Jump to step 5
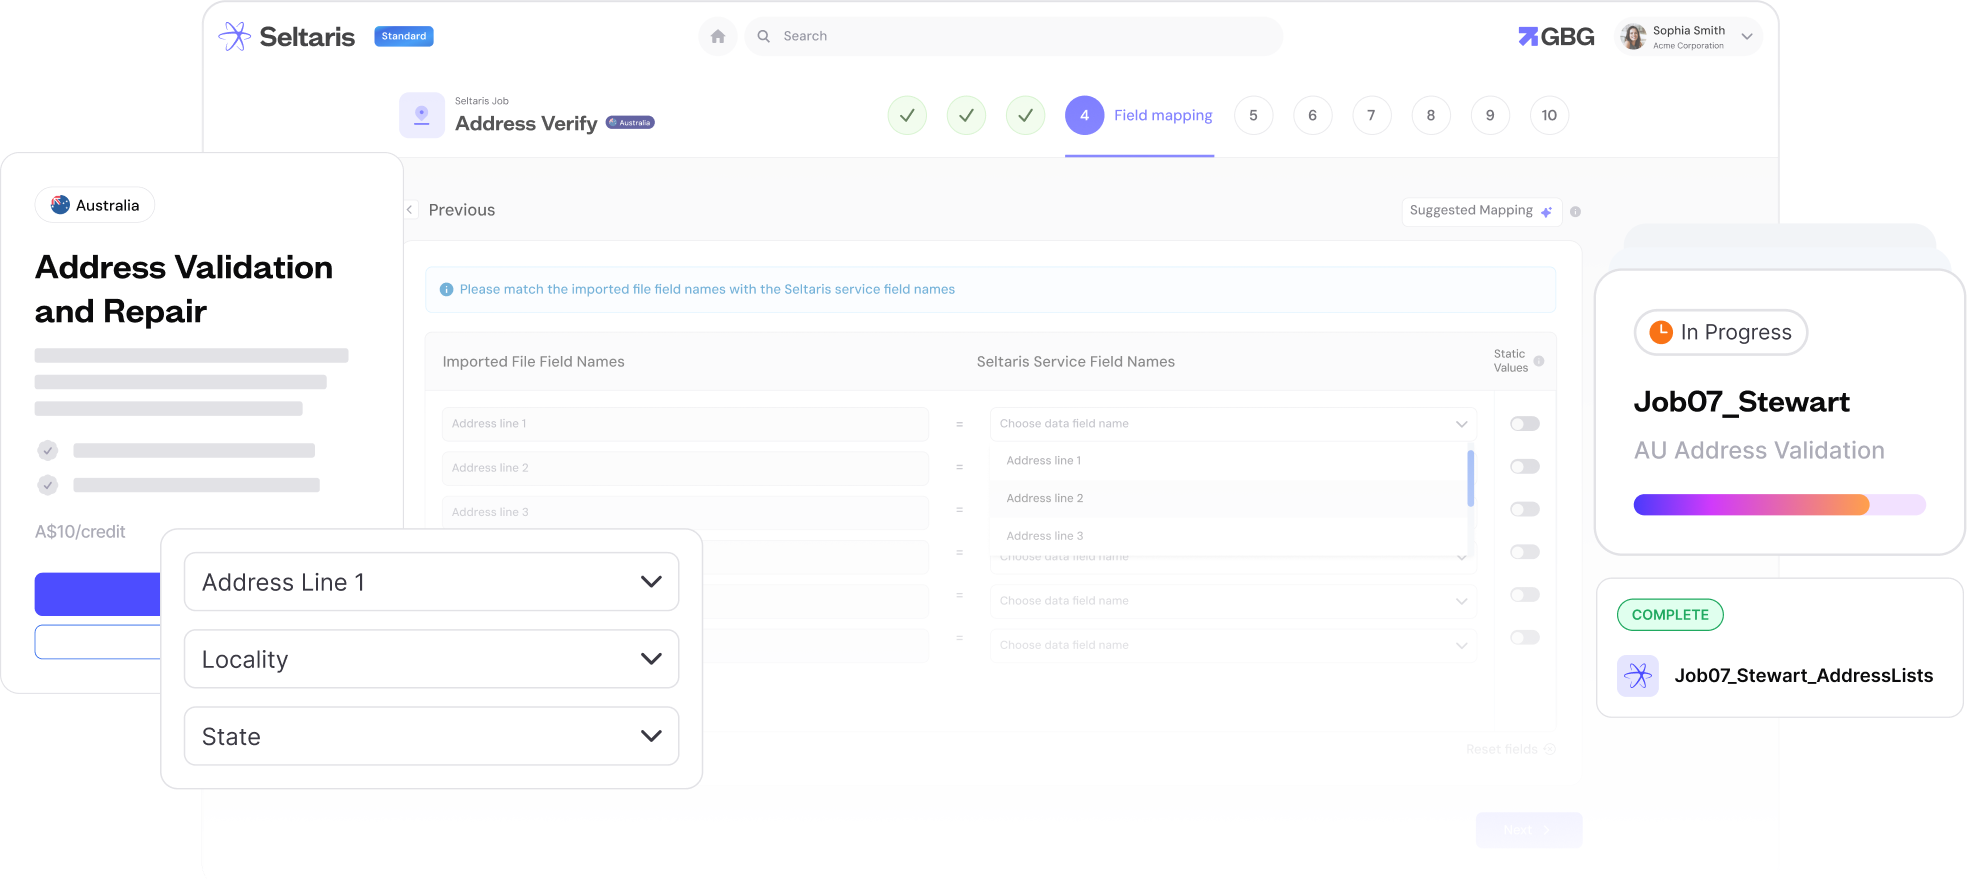Image resolution: width=1967 pixels, height=889 pixels. click(1253, 116)
